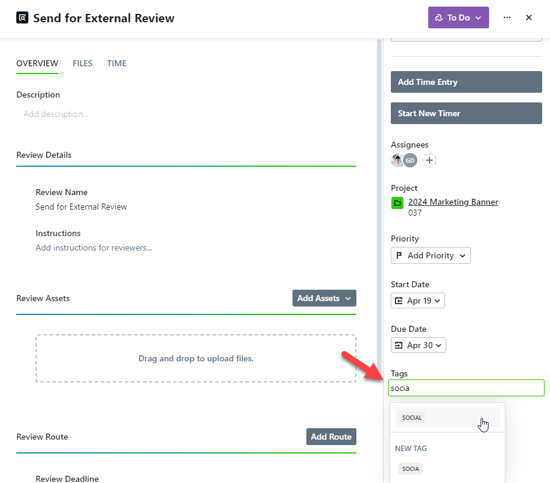Expand the Add Priority dropdown

click(x=431, y=255)
